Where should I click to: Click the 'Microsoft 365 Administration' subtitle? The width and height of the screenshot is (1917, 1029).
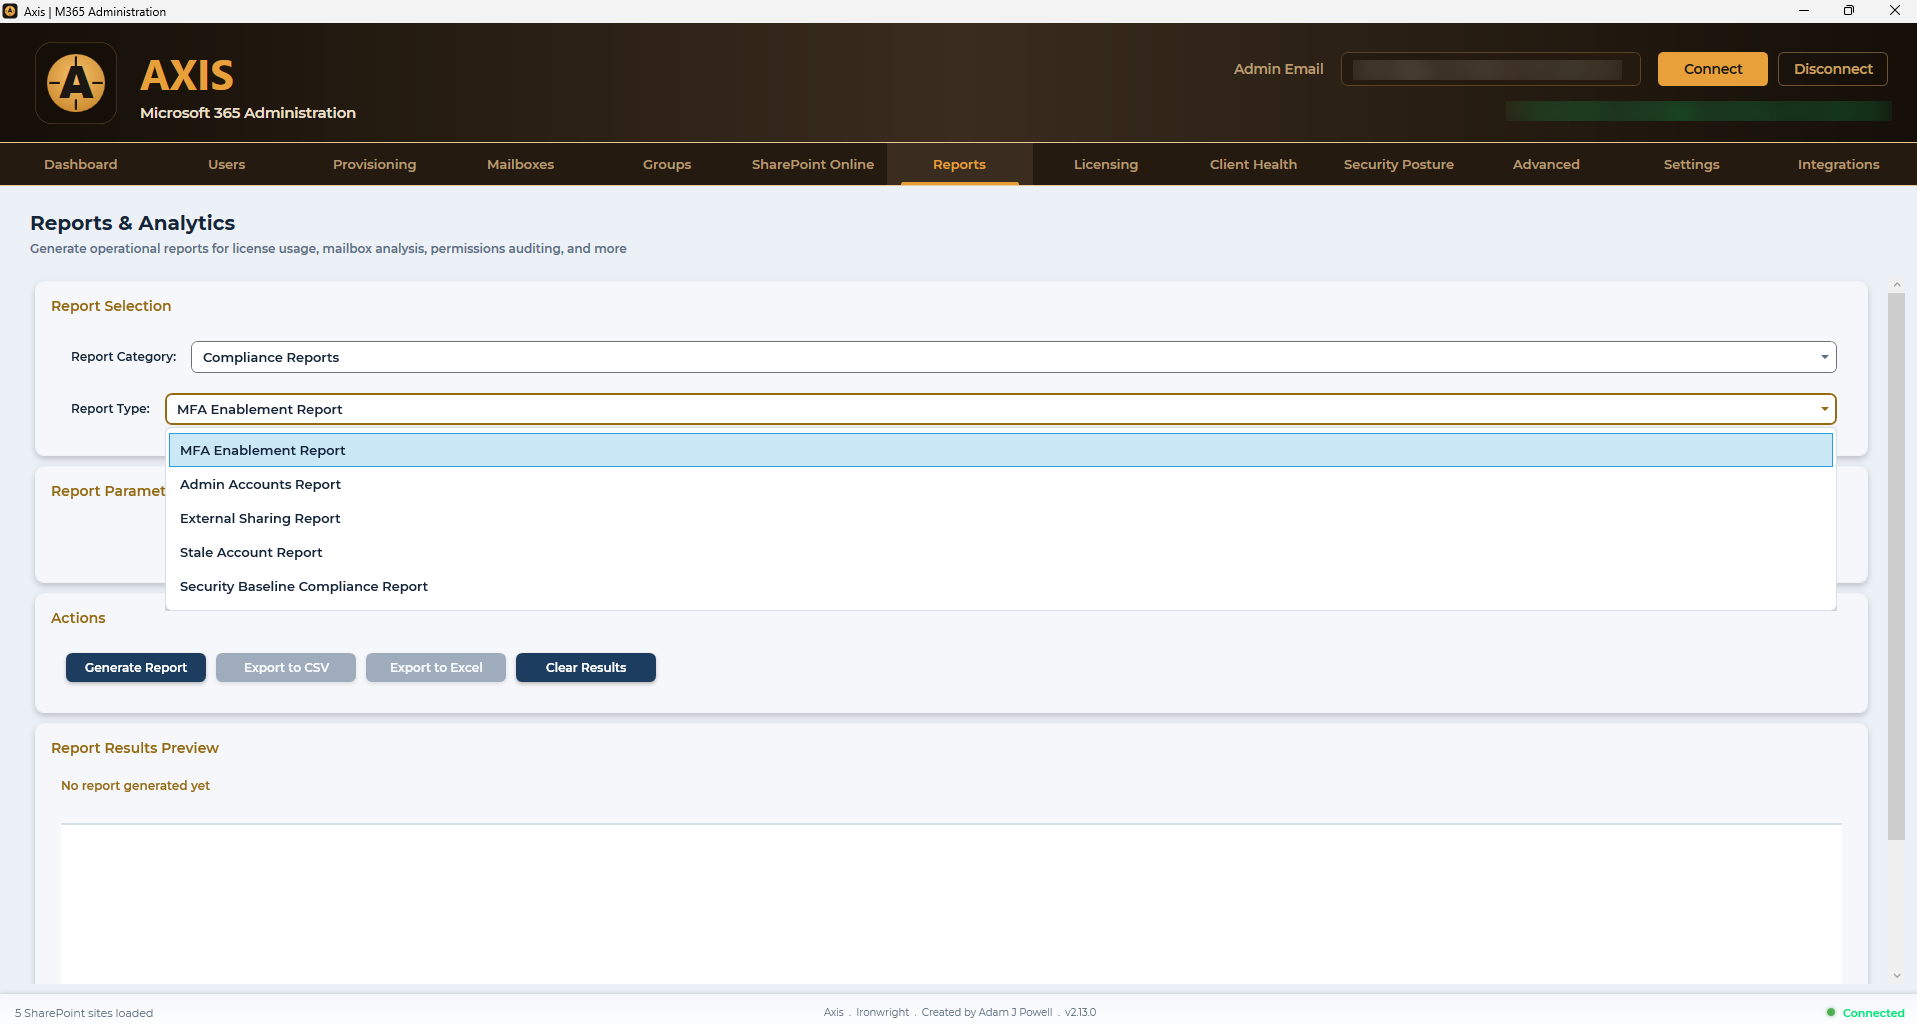[x=248, y=113]
